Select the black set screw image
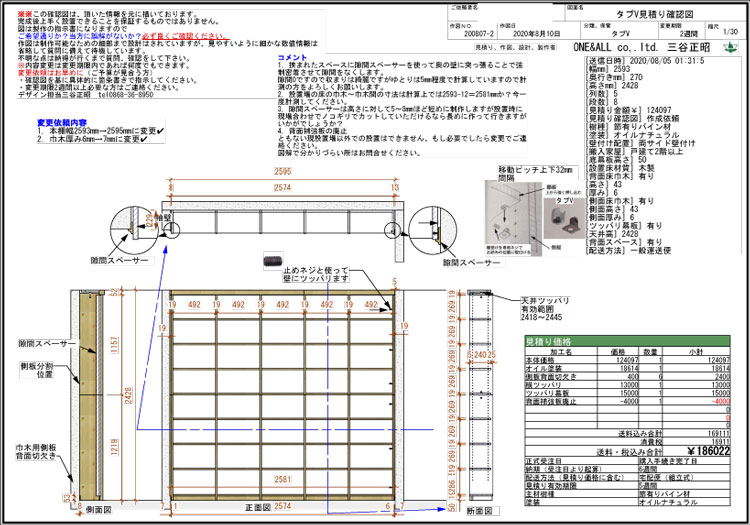The height and width of the screenshot is (525, 750). tap(273, 261)
